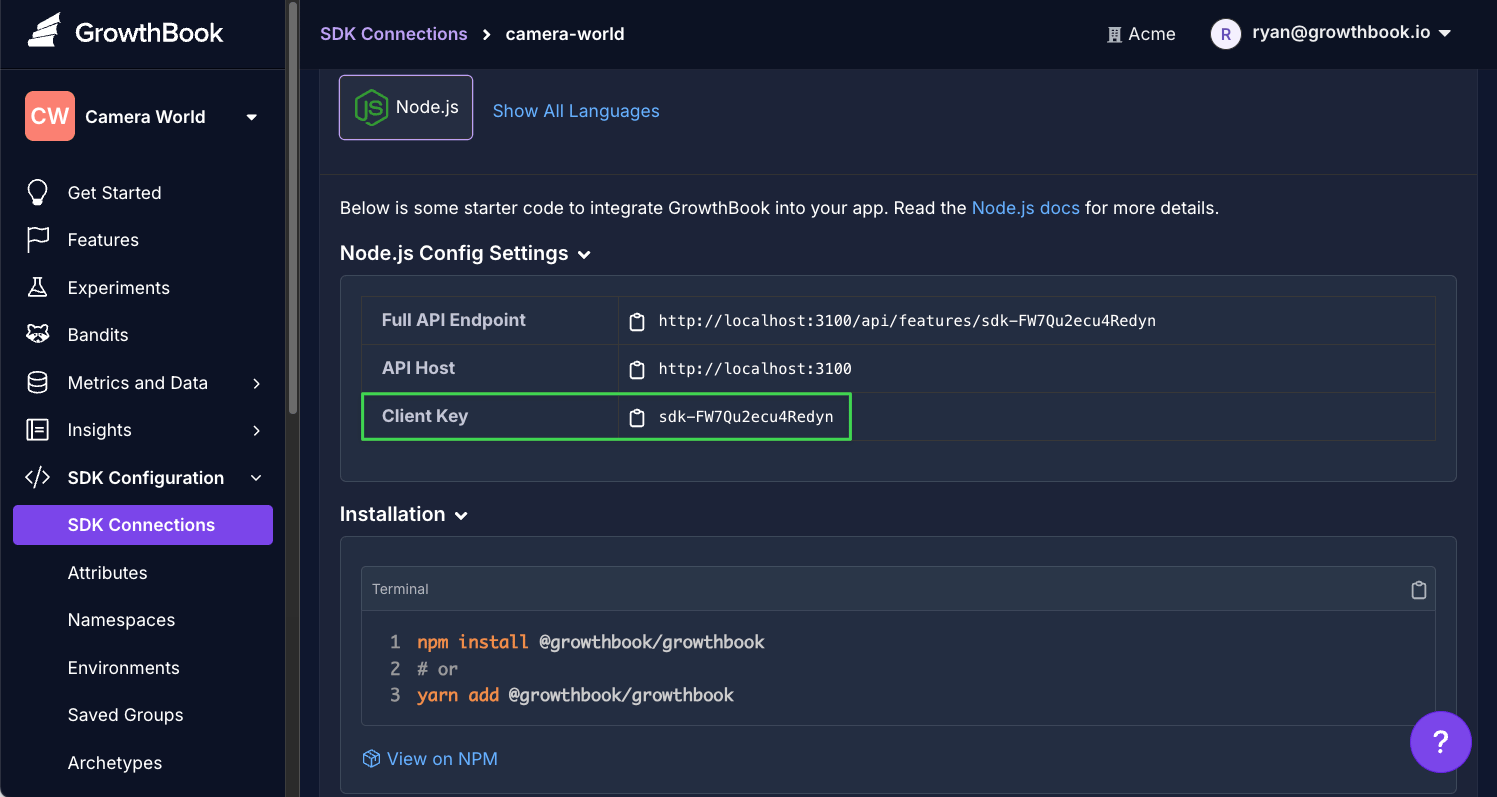Click the Node.js hexagon logo icon
This screenshot has height=797, width=1497.
coord(371,107)
